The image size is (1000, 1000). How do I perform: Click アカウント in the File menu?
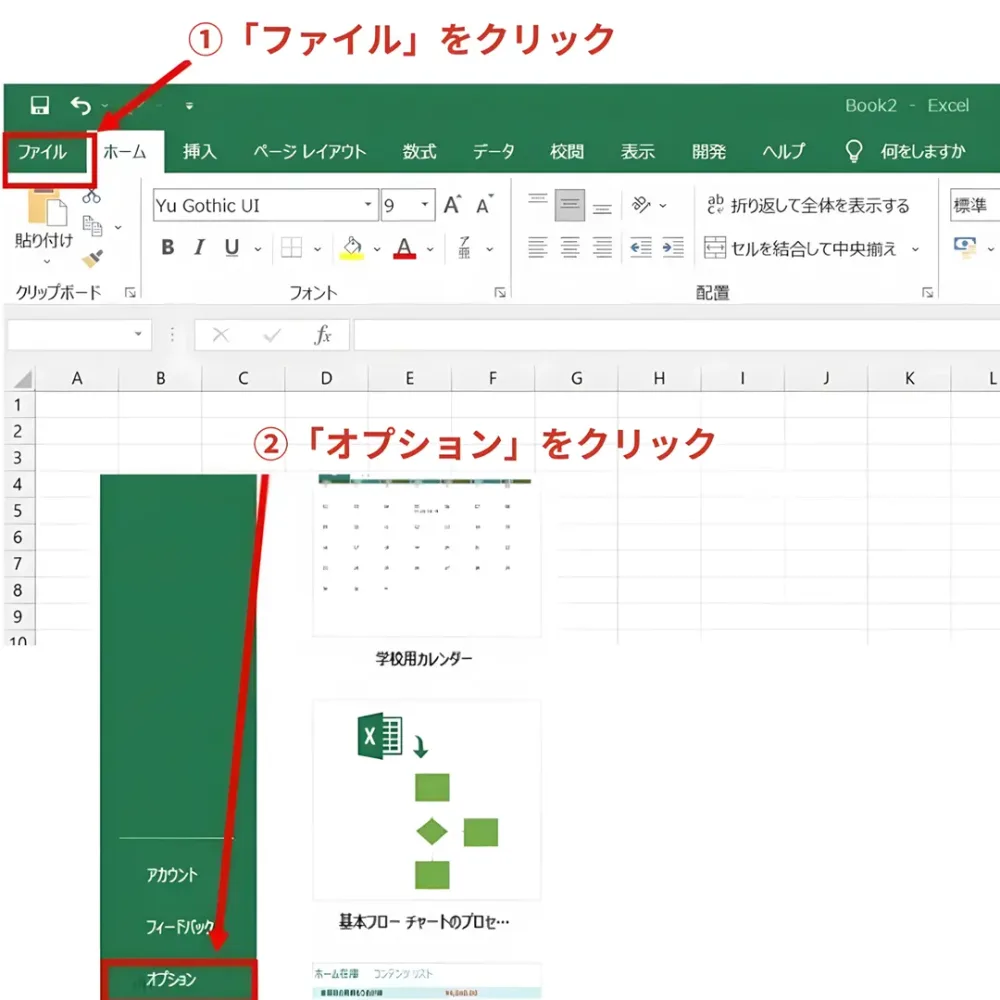172,875
